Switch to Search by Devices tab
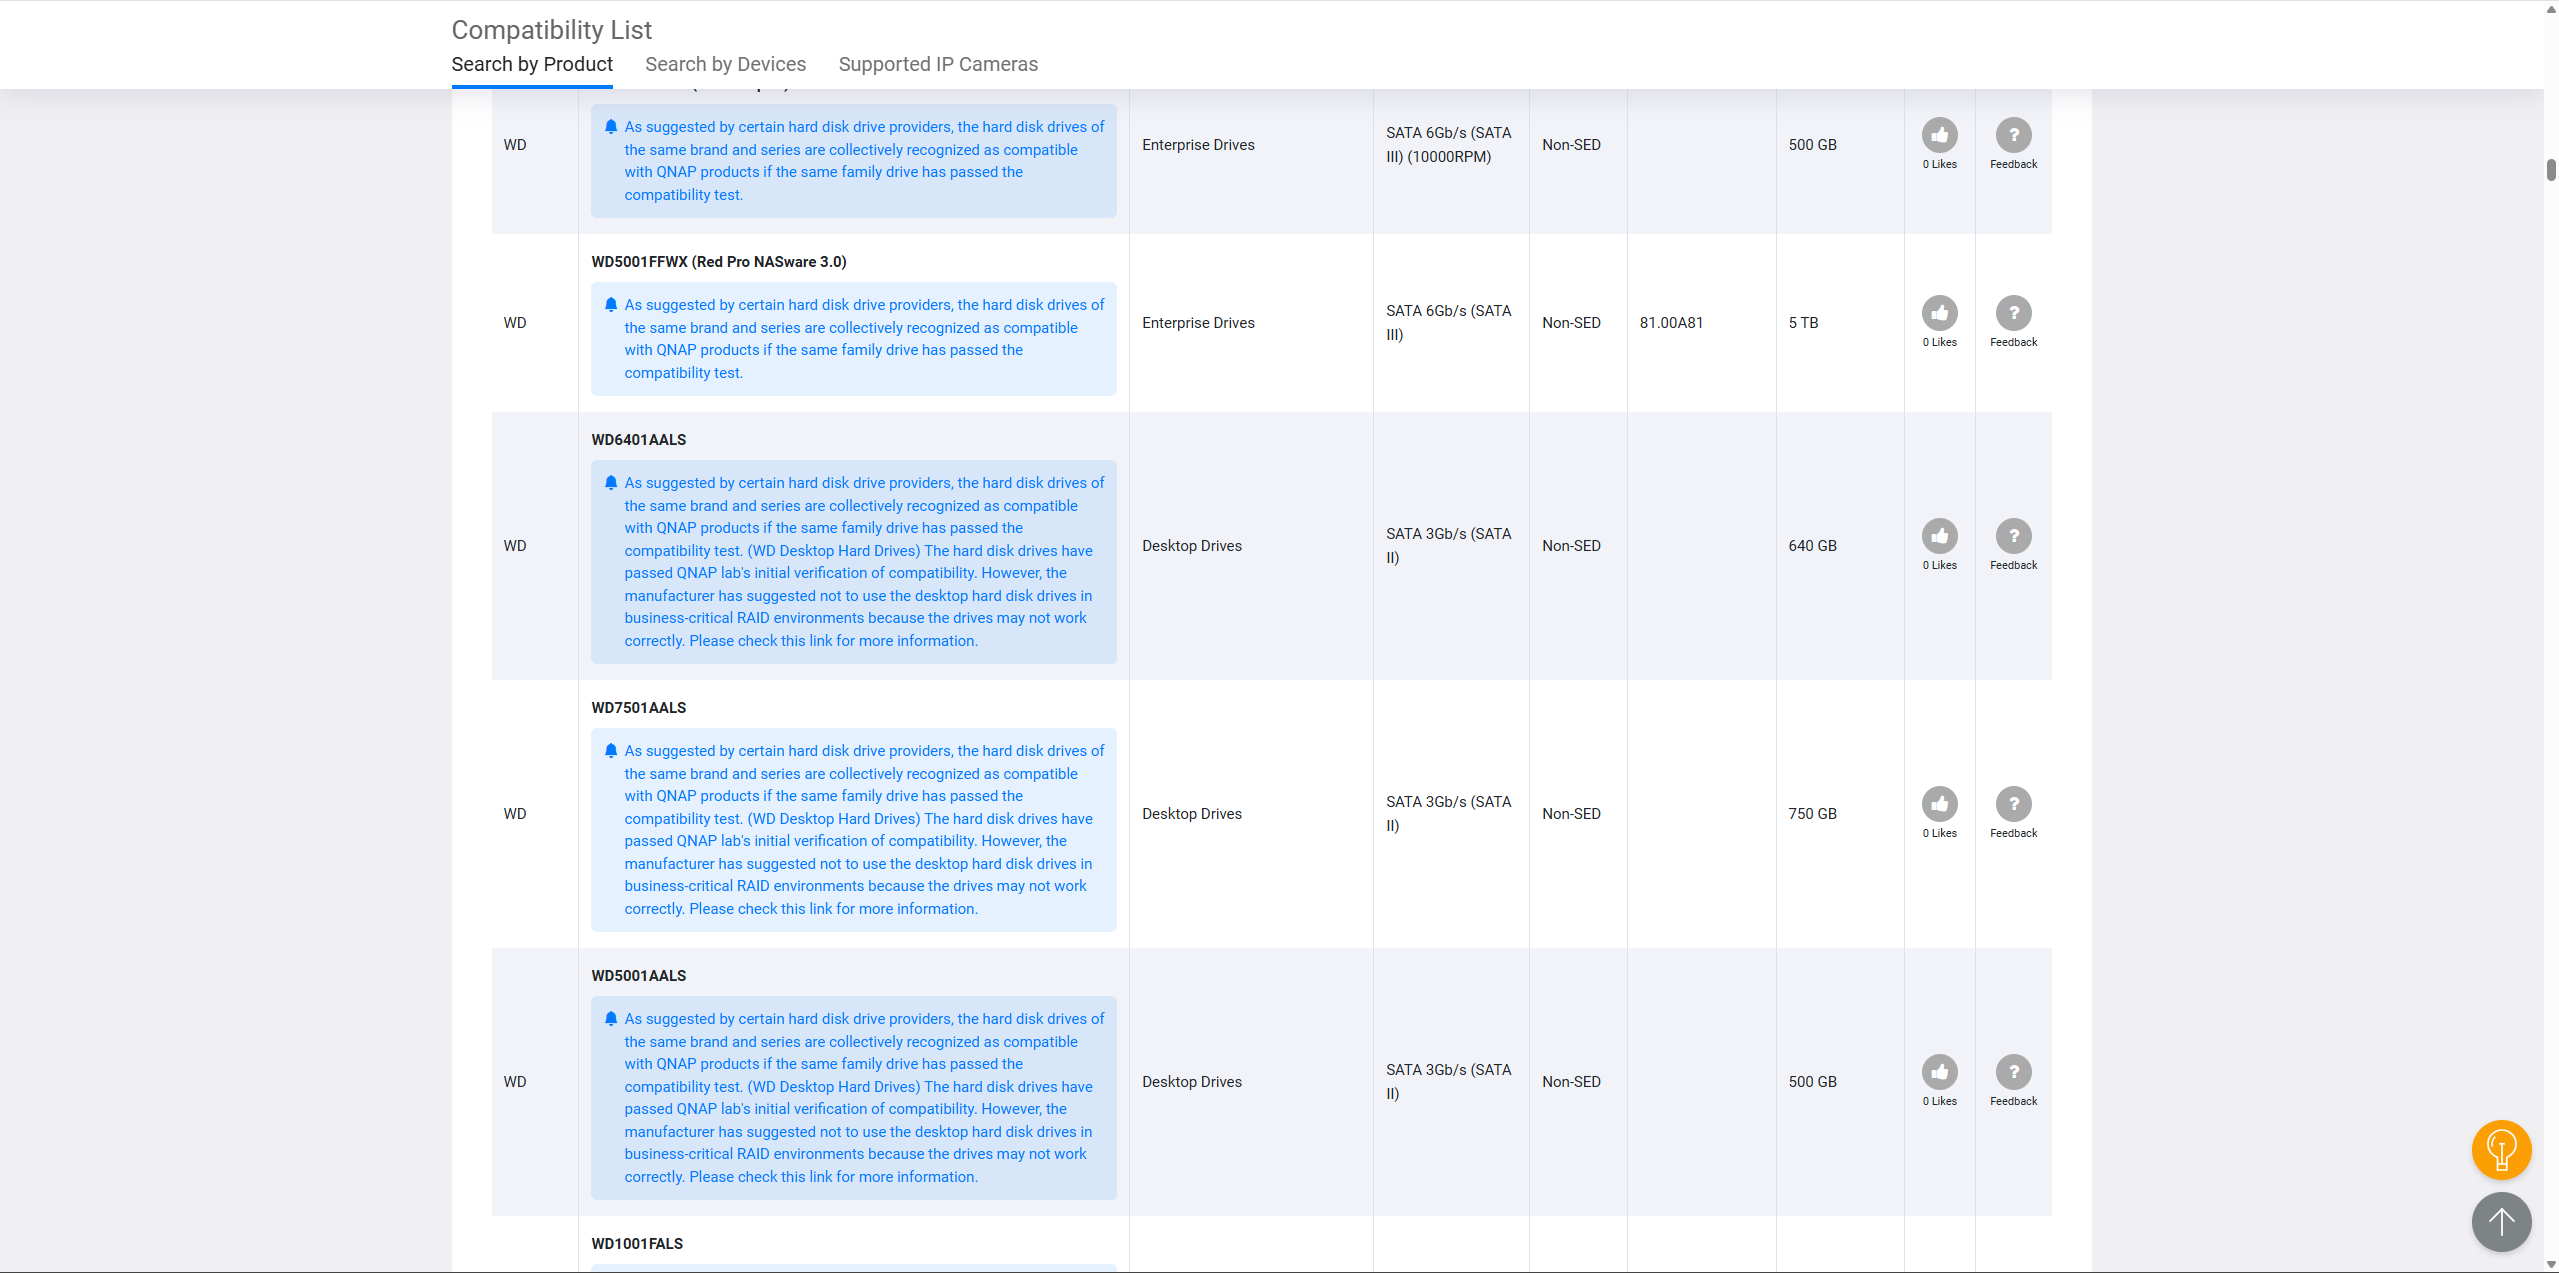The image size is (2559, 1273). [725, 64]
